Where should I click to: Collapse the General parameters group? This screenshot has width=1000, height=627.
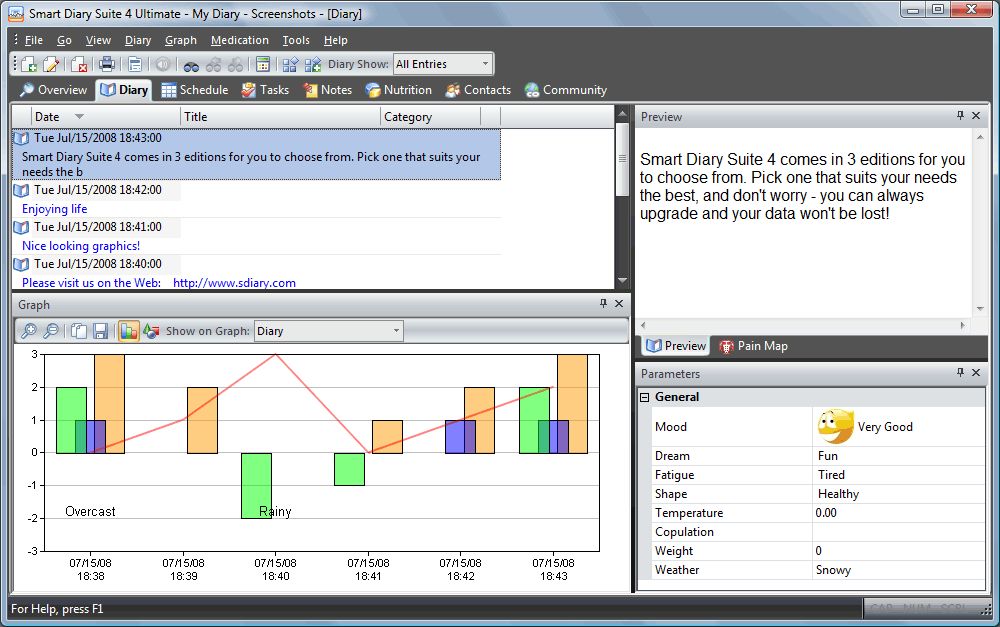645,397
